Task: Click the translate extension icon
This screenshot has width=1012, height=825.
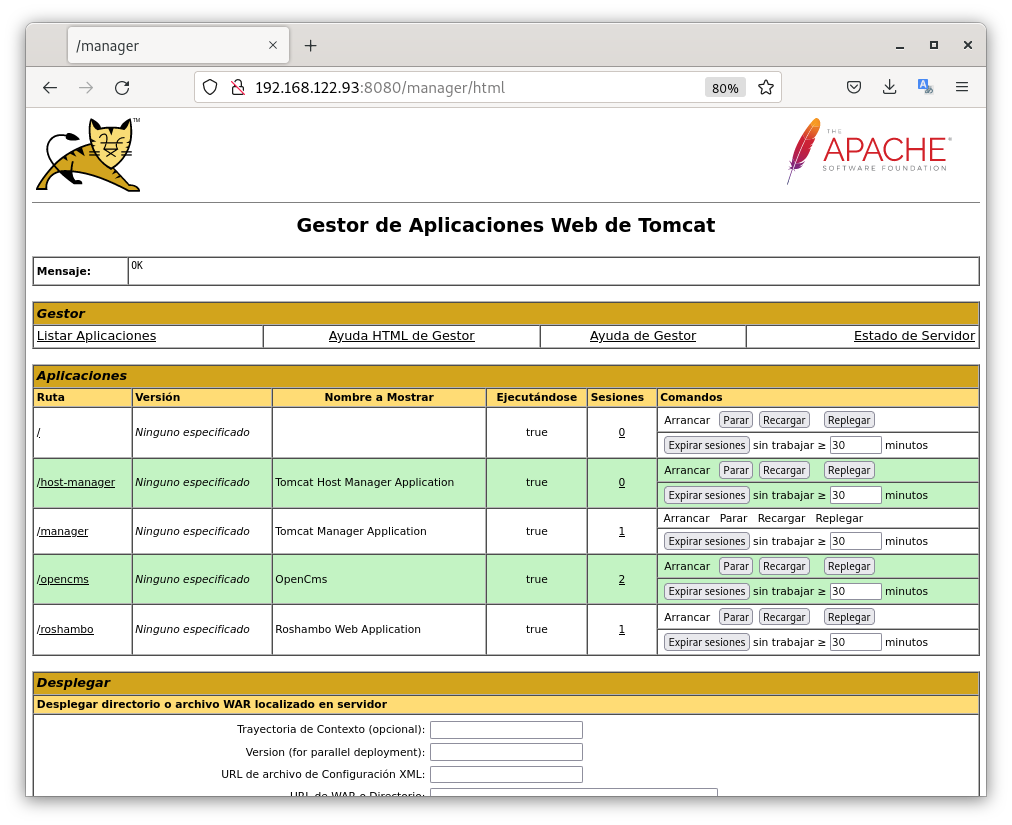Action: coord(925,88)
